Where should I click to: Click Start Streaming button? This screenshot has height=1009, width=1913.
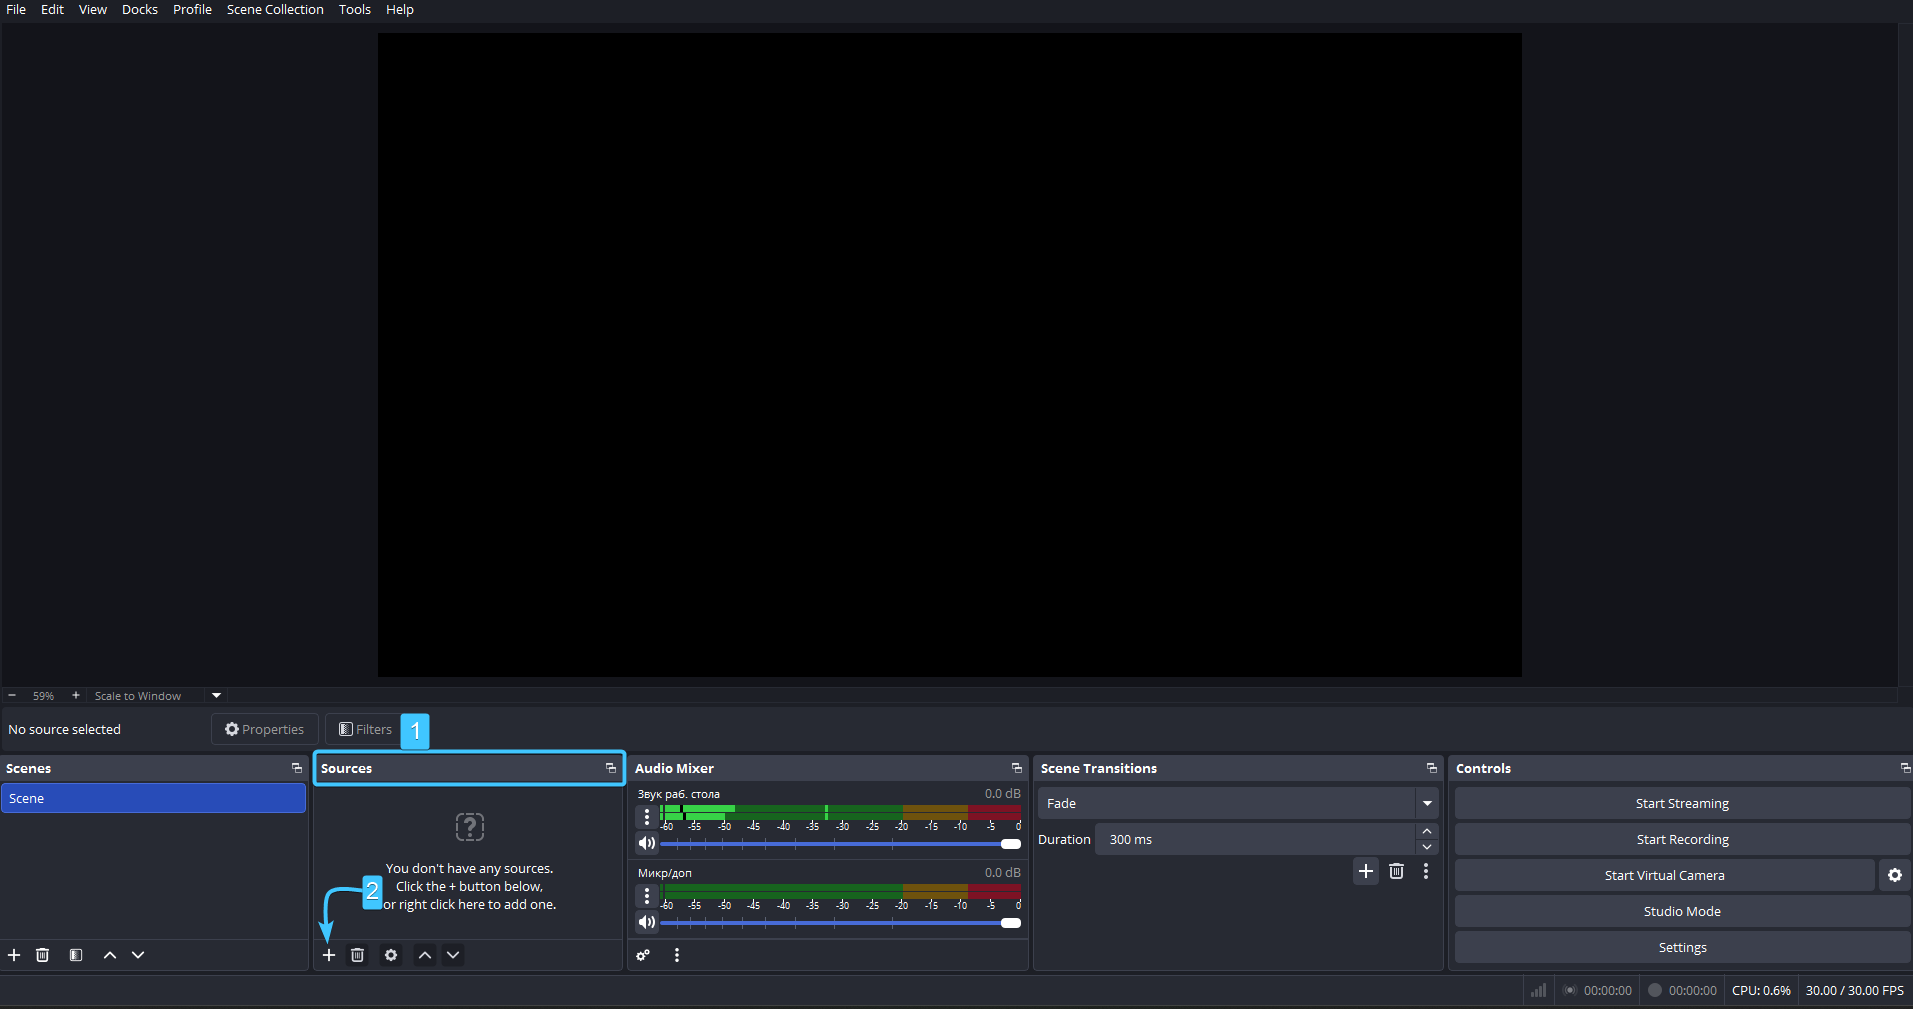click(1681, 803)
